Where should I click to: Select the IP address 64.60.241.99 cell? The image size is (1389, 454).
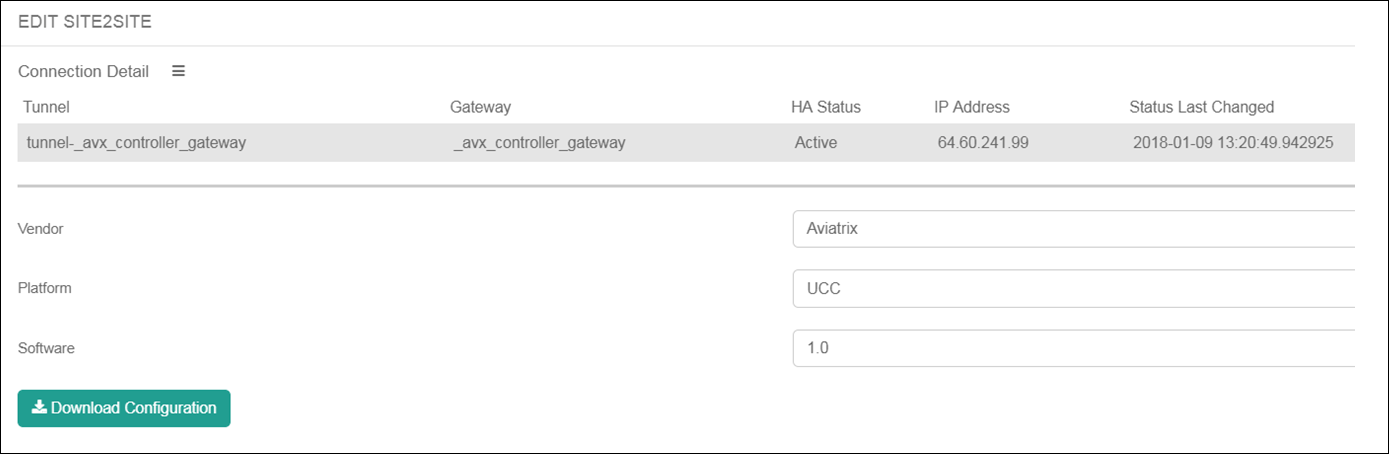pos(983,143)
